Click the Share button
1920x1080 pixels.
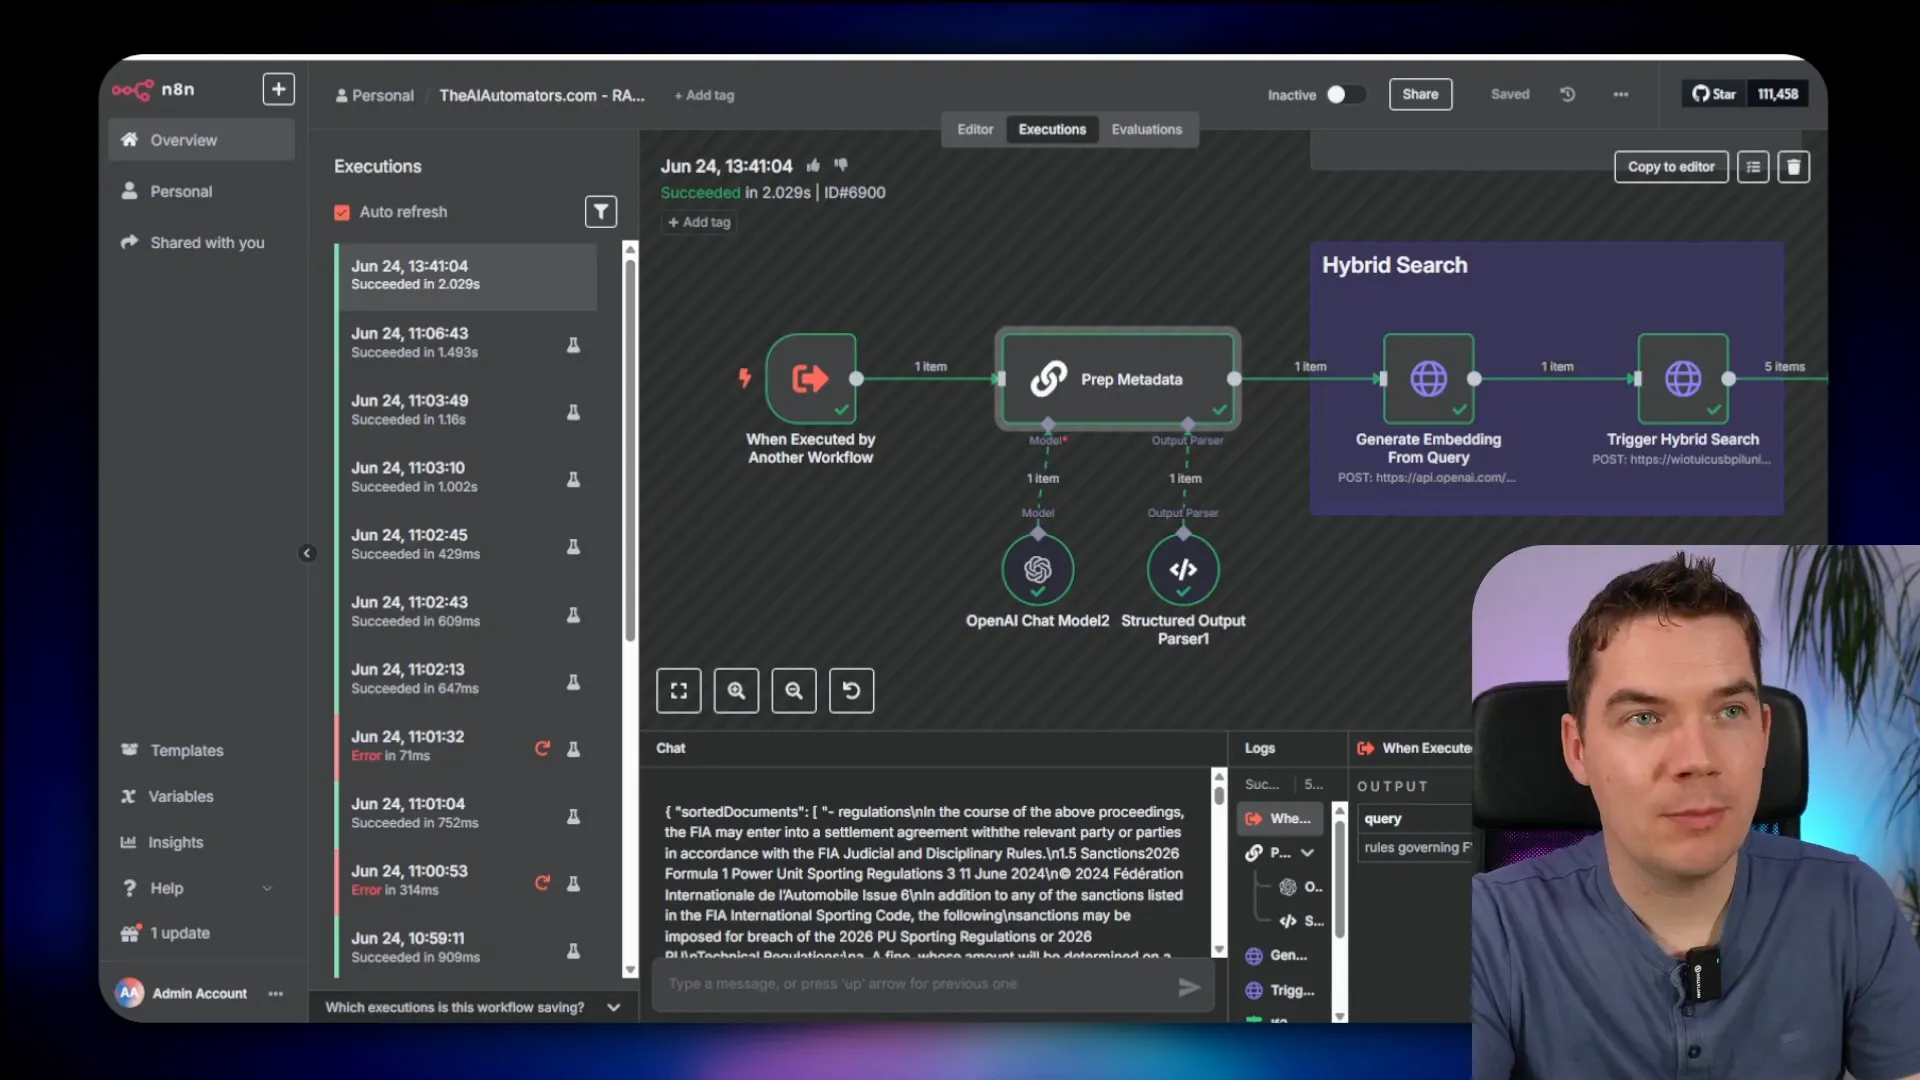click(x=1420, y=94)
